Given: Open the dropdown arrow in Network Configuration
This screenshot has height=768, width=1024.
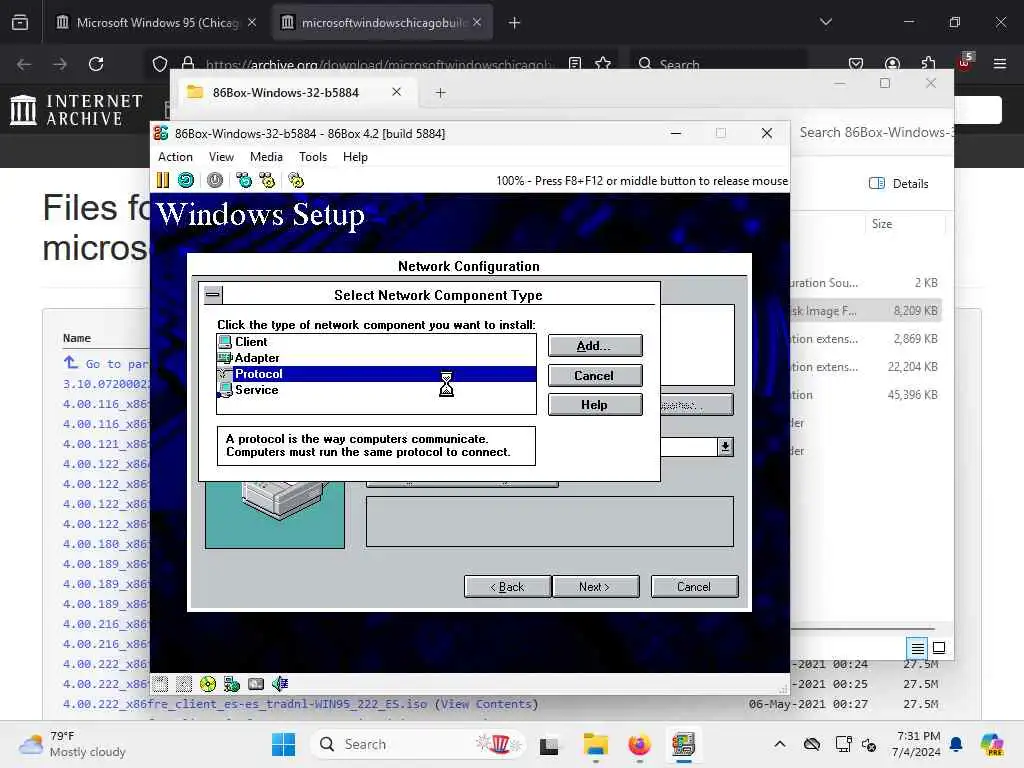Looking at the screenshot, I should pyautogui.click(x=725, y=447).
